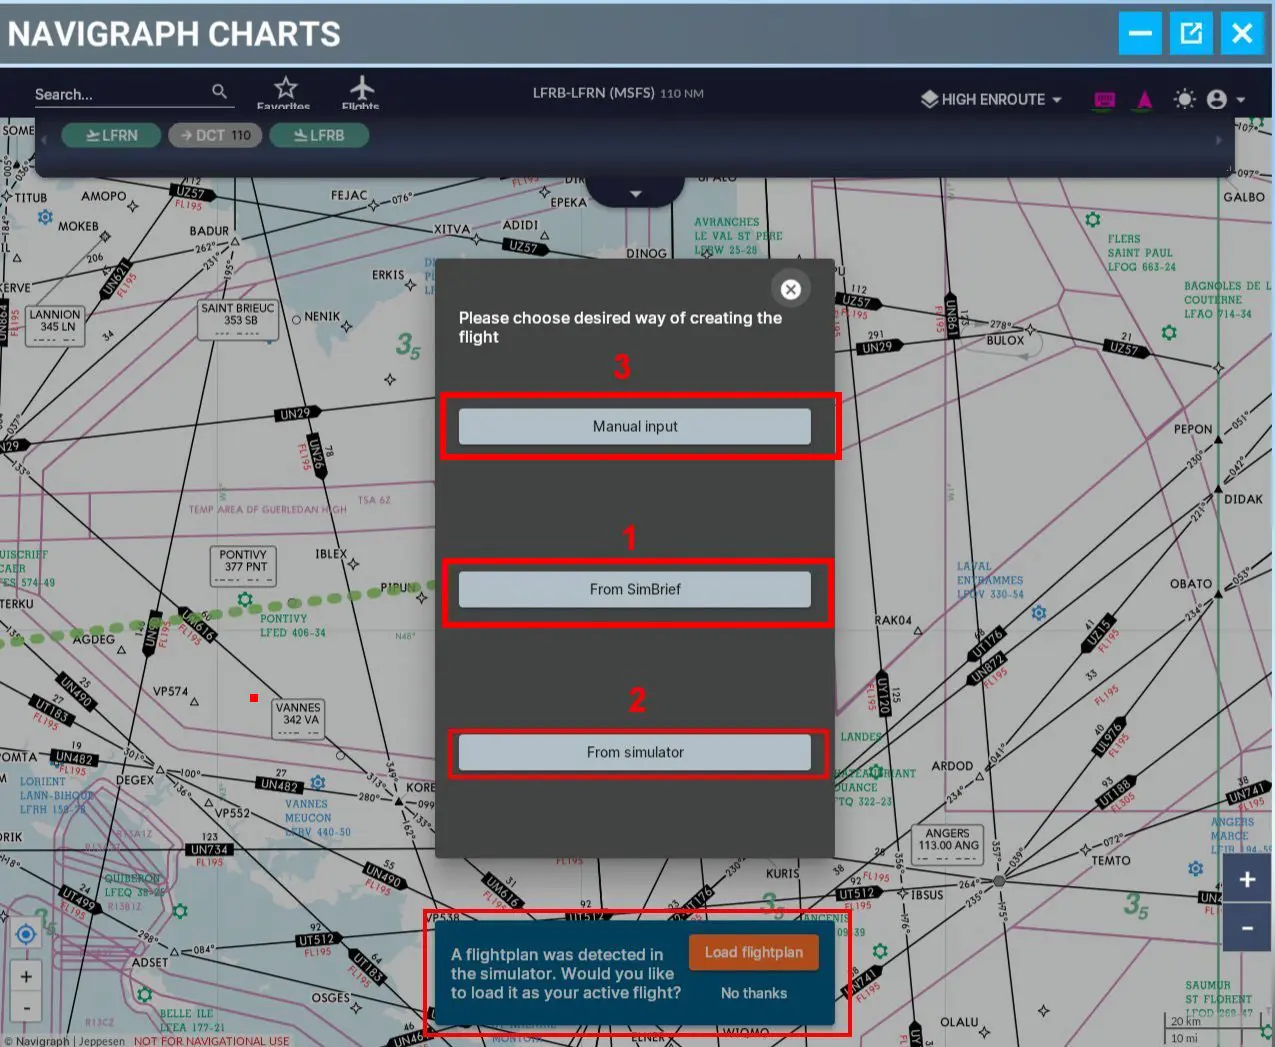
Task: Collapse the route bar with down chevron
Action: pyautogui.click(x=635, y=193)
